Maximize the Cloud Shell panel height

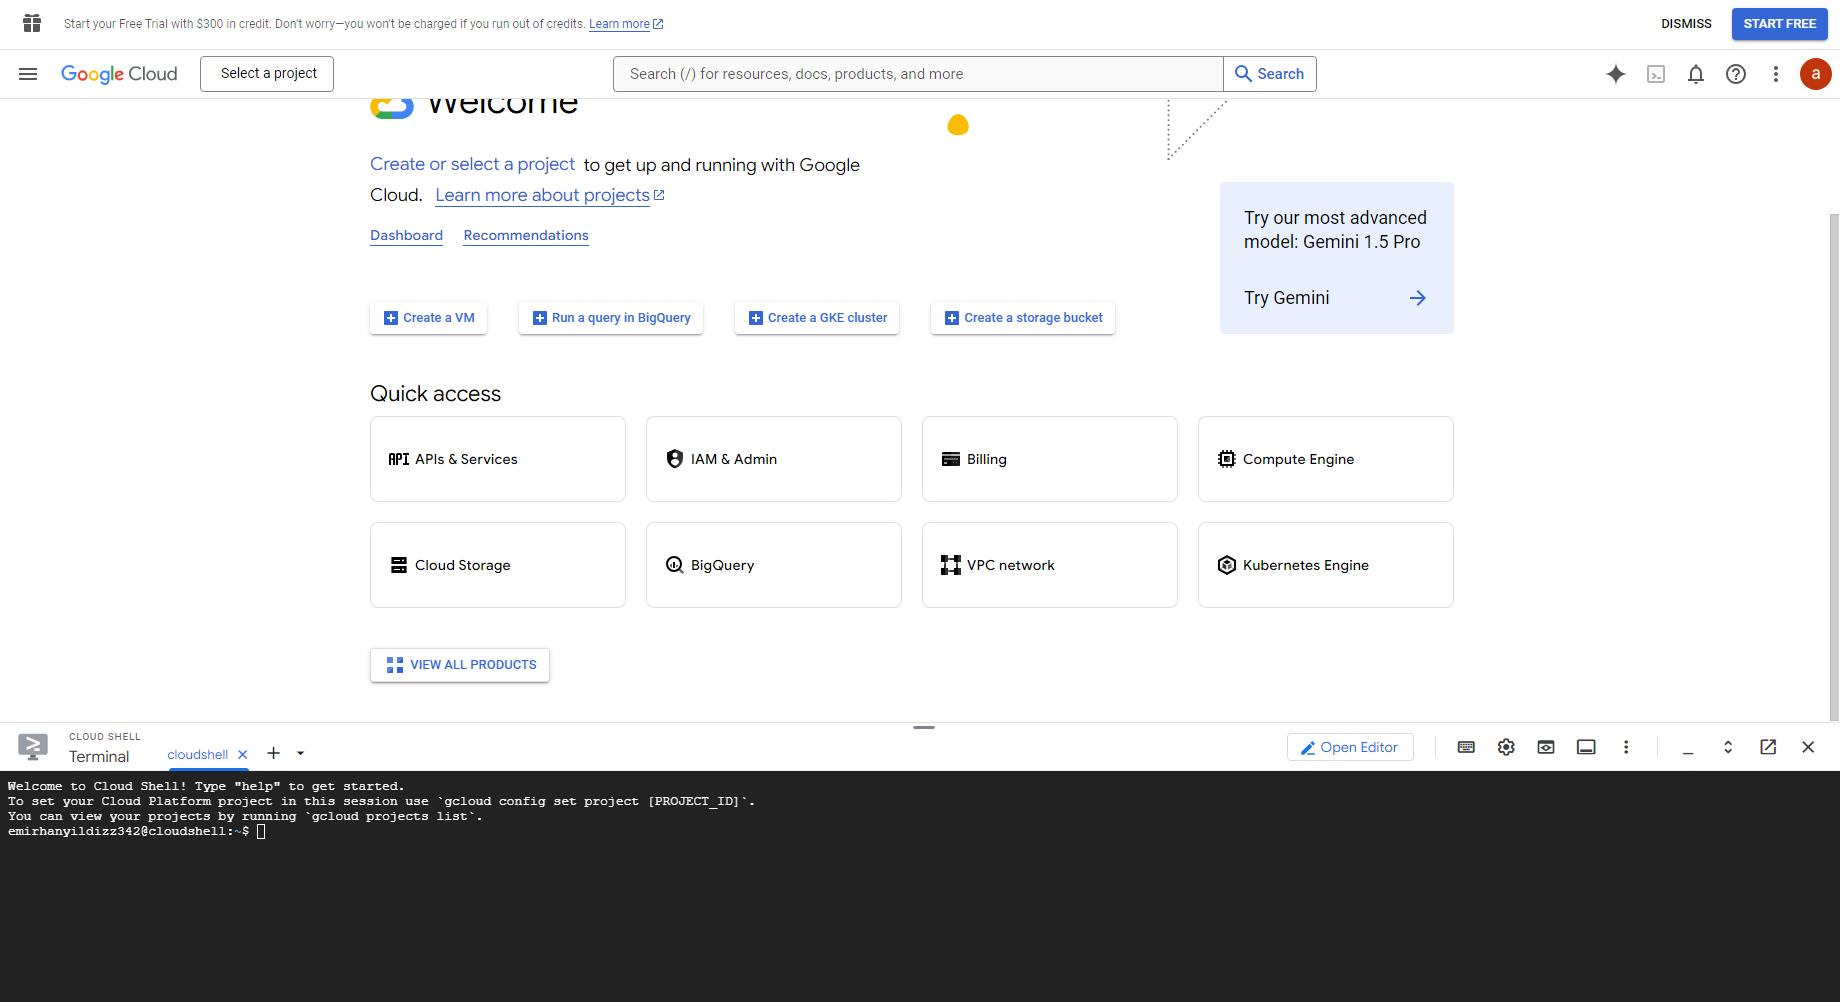(x=1728, y=747)
